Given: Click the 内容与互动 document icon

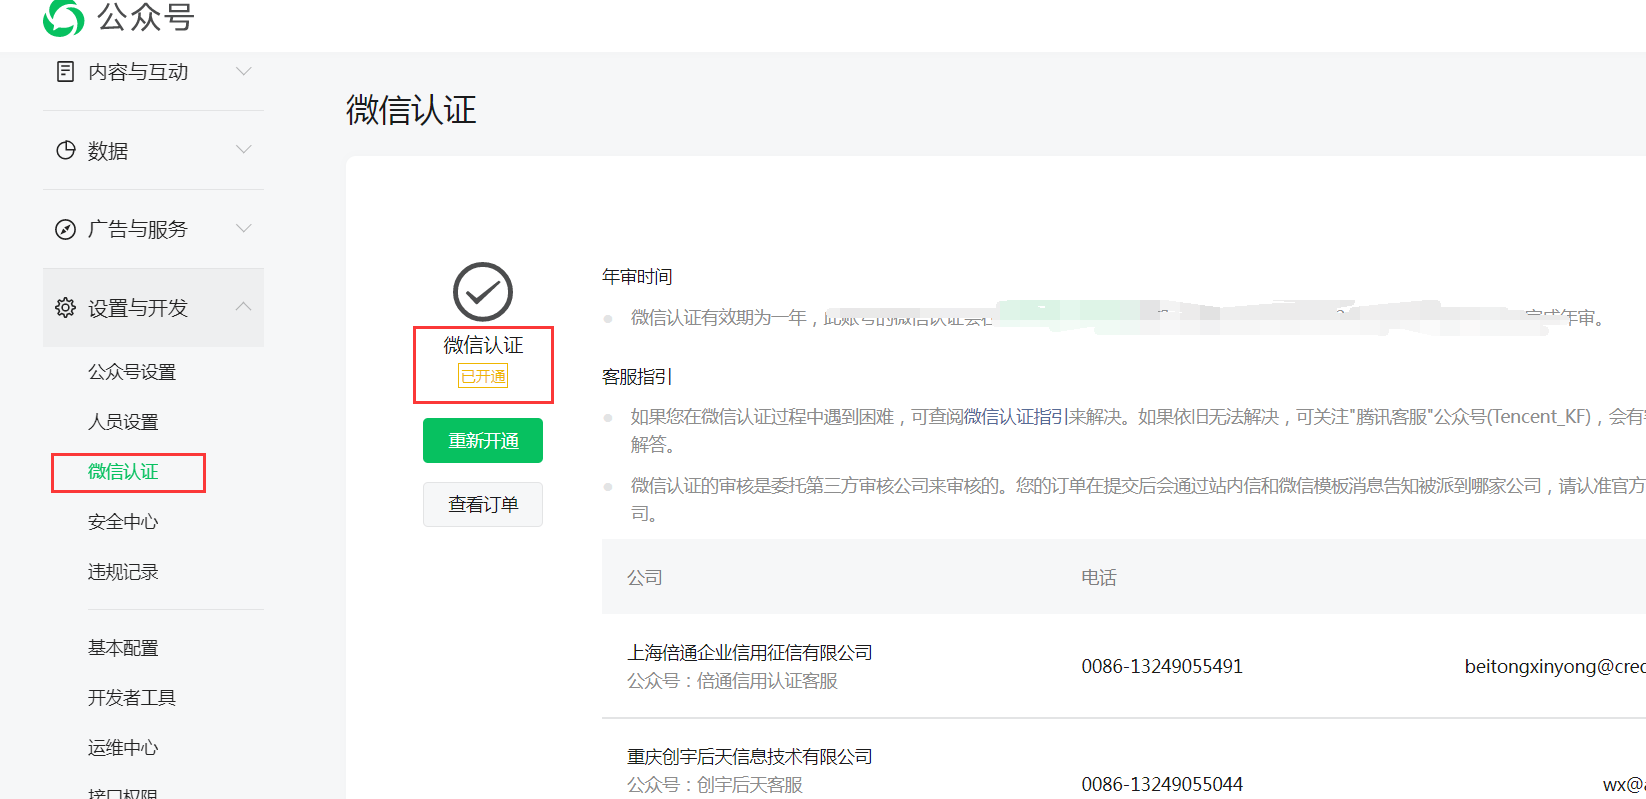Looking at the screenshot, I should [65, 71].
